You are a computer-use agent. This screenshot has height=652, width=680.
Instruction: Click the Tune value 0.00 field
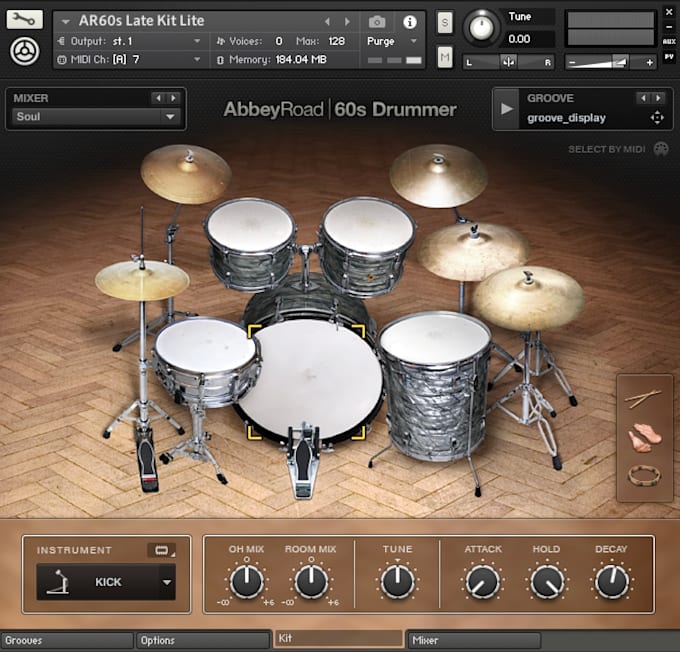[528, 39]
